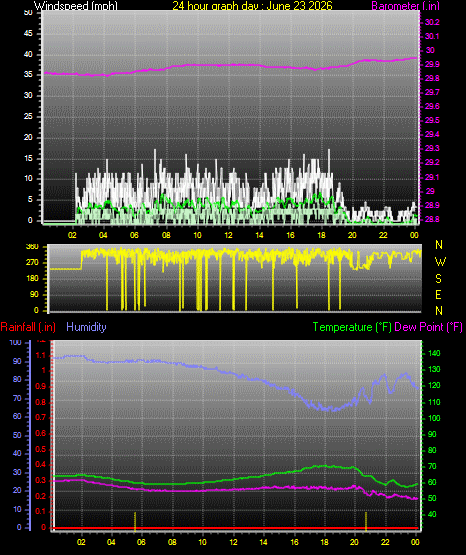The image size is (466, 555).
Task: Click the 100 humidity axis value
Action: tap(15, 342)
